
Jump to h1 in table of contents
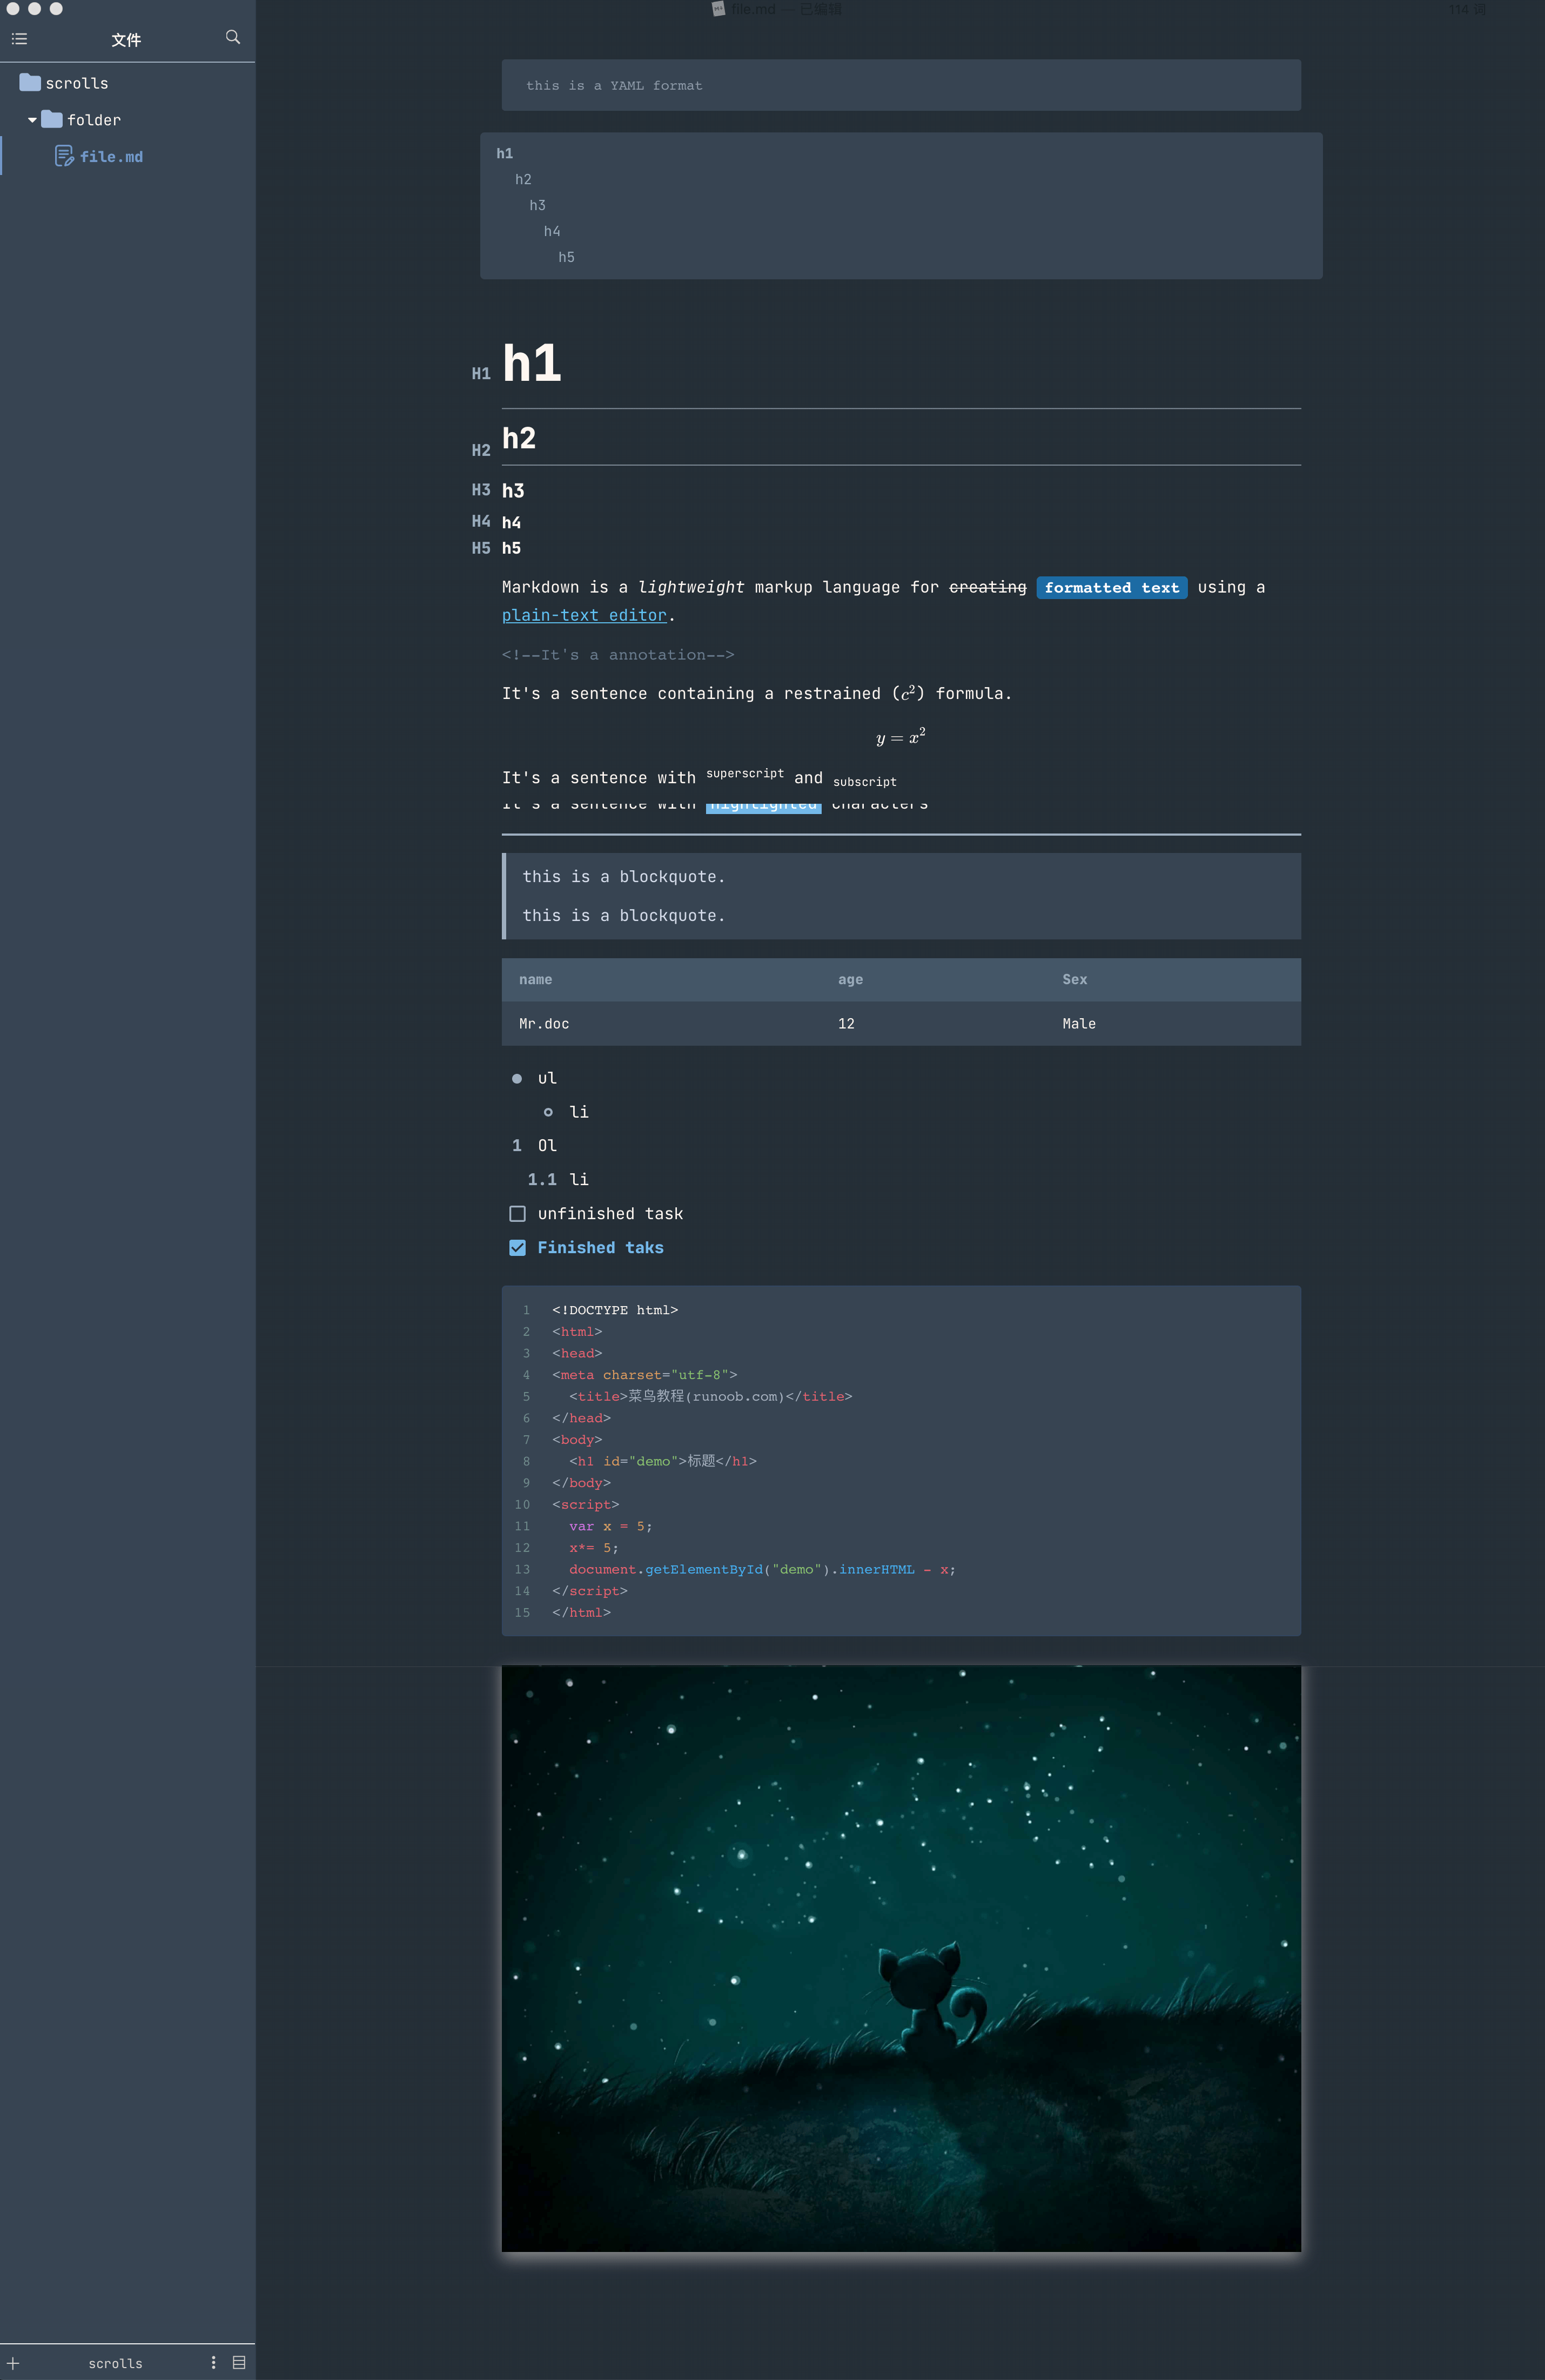point(505,153)
